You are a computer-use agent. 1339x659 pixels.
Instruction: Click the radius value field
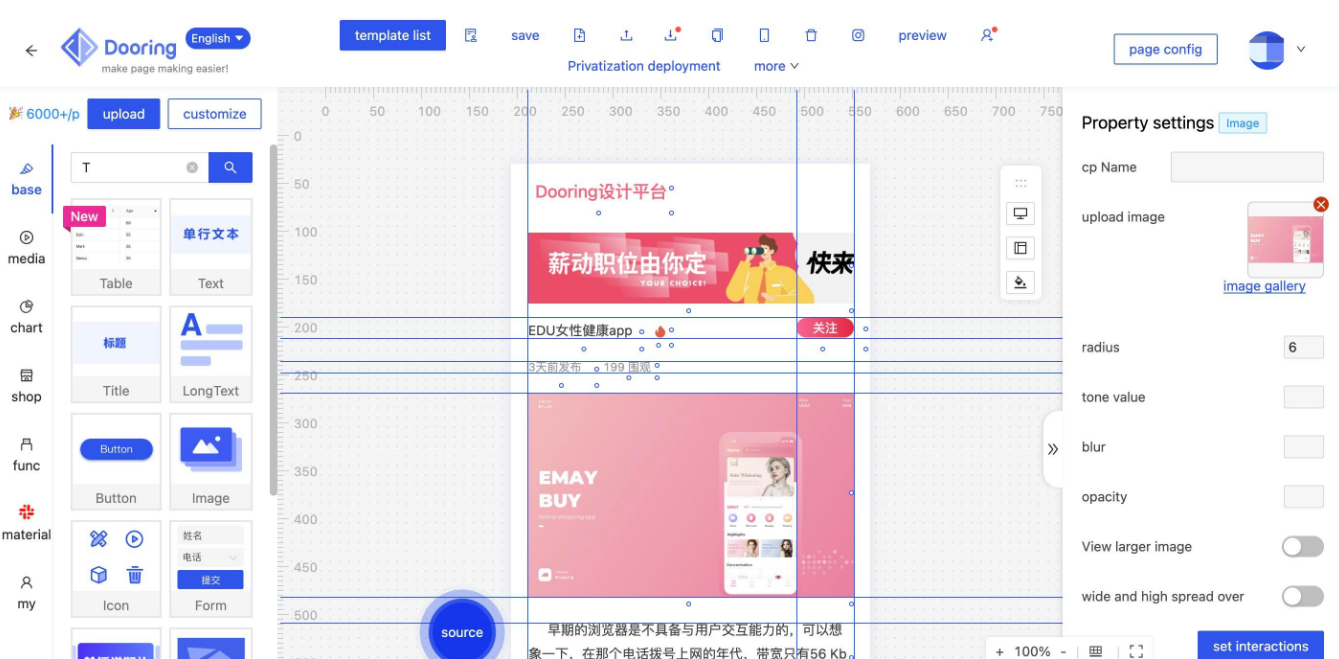click(1303, 347)
